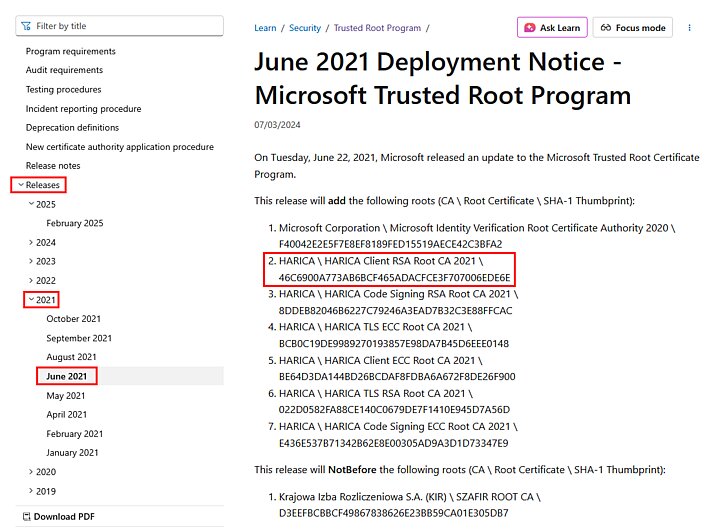Click the Focus mode glasses icon

606,28
